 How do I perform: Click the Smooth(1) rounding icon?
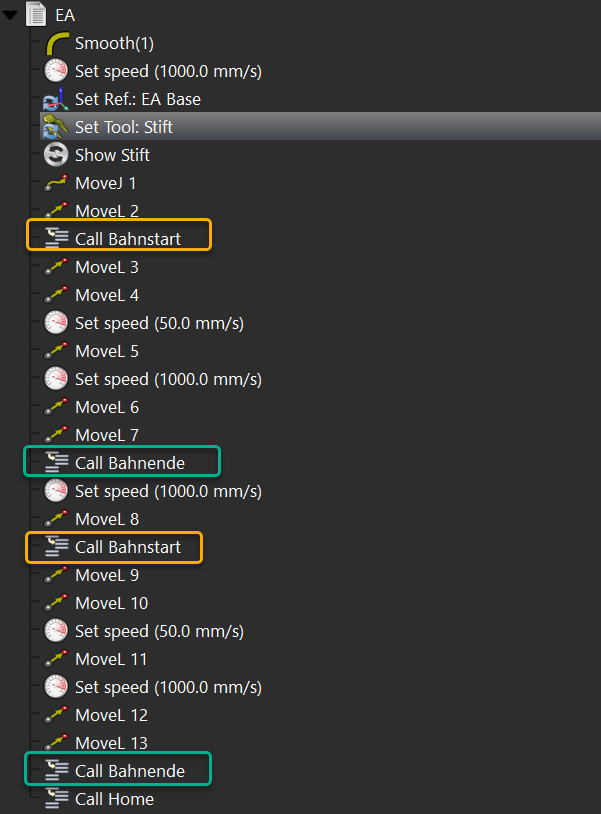[x=56, y=44]
